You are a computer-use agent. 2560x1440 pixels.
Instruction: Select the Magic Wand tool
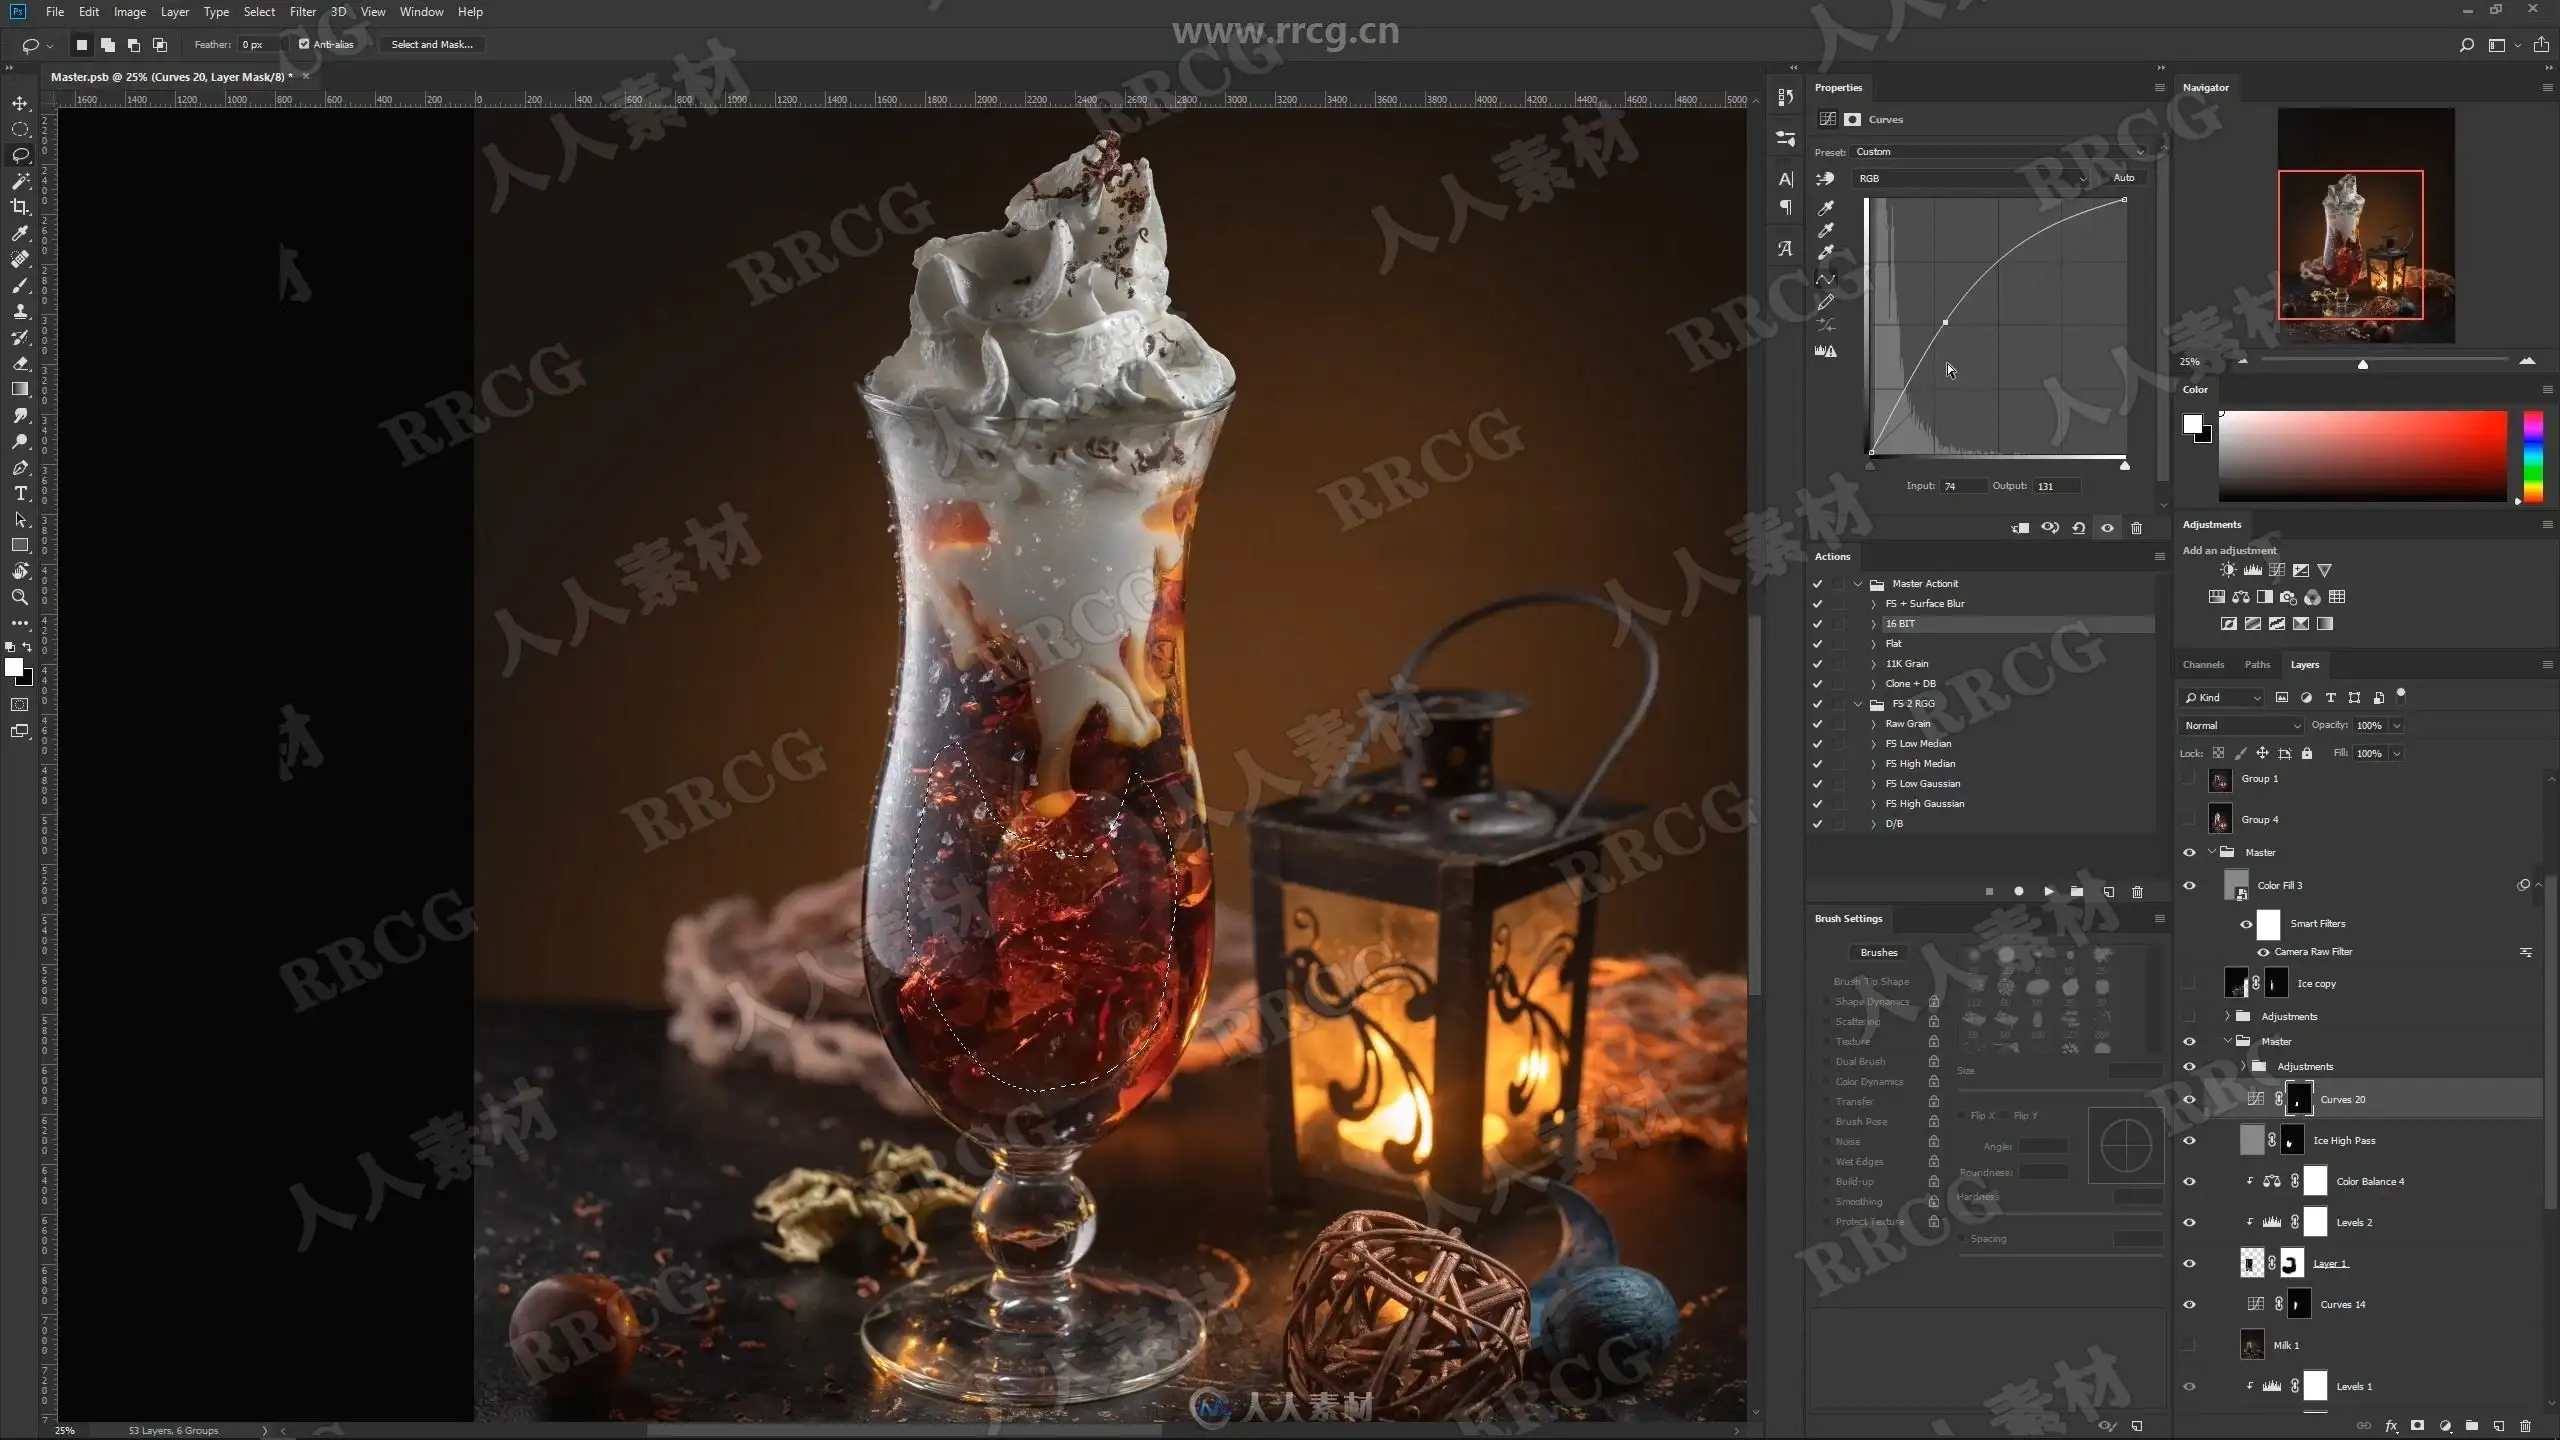tap(20, 181)
